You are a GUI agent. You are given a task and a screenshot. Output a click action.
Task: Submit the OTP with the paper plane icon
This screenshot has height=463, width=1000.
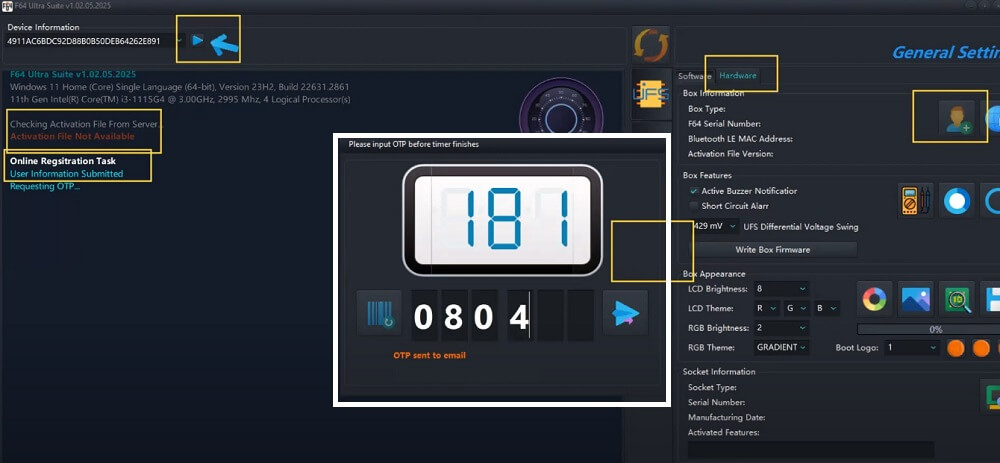(x=625, y=312)
